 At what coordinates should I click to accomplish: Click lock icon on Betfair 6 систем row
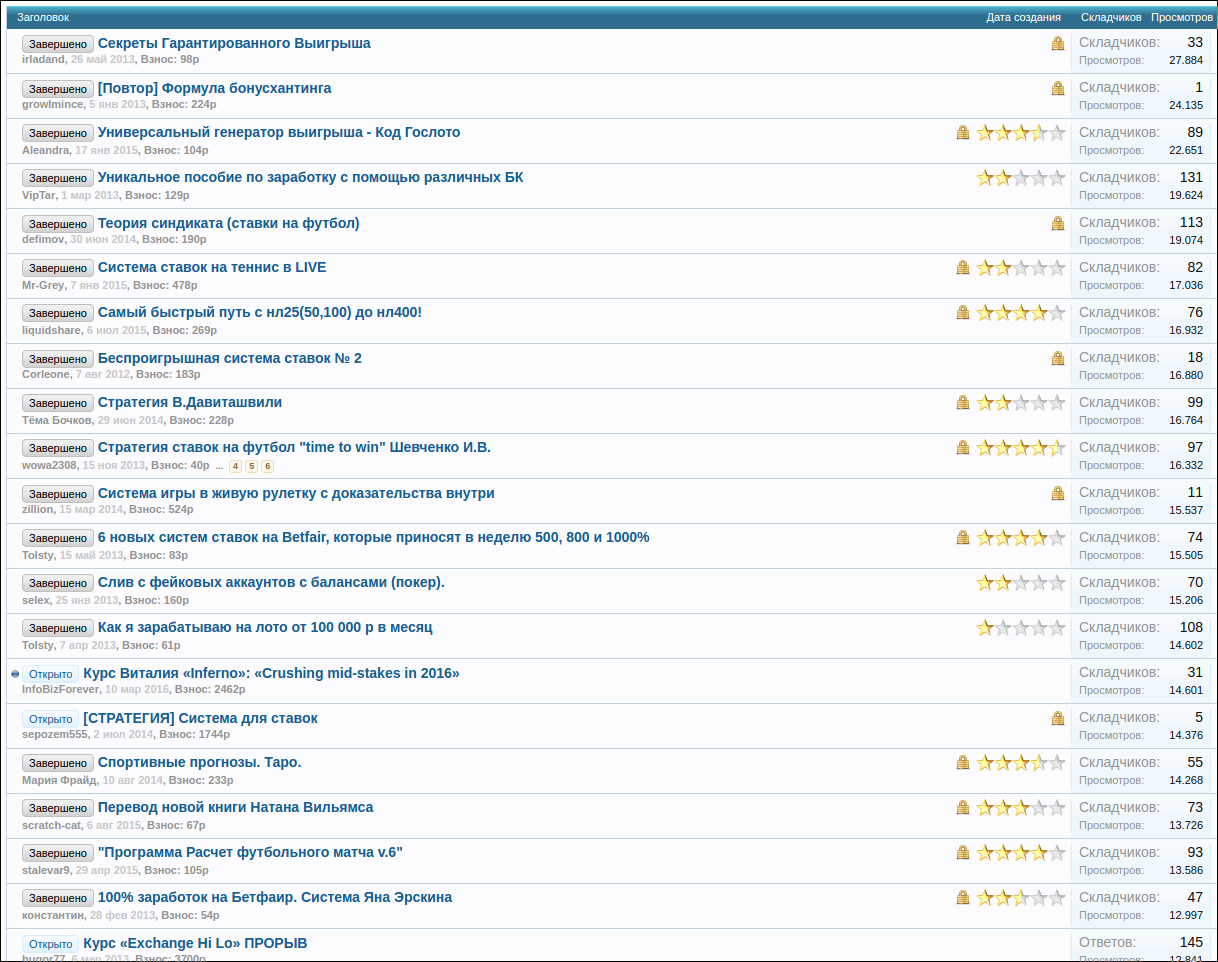[963, 537]
